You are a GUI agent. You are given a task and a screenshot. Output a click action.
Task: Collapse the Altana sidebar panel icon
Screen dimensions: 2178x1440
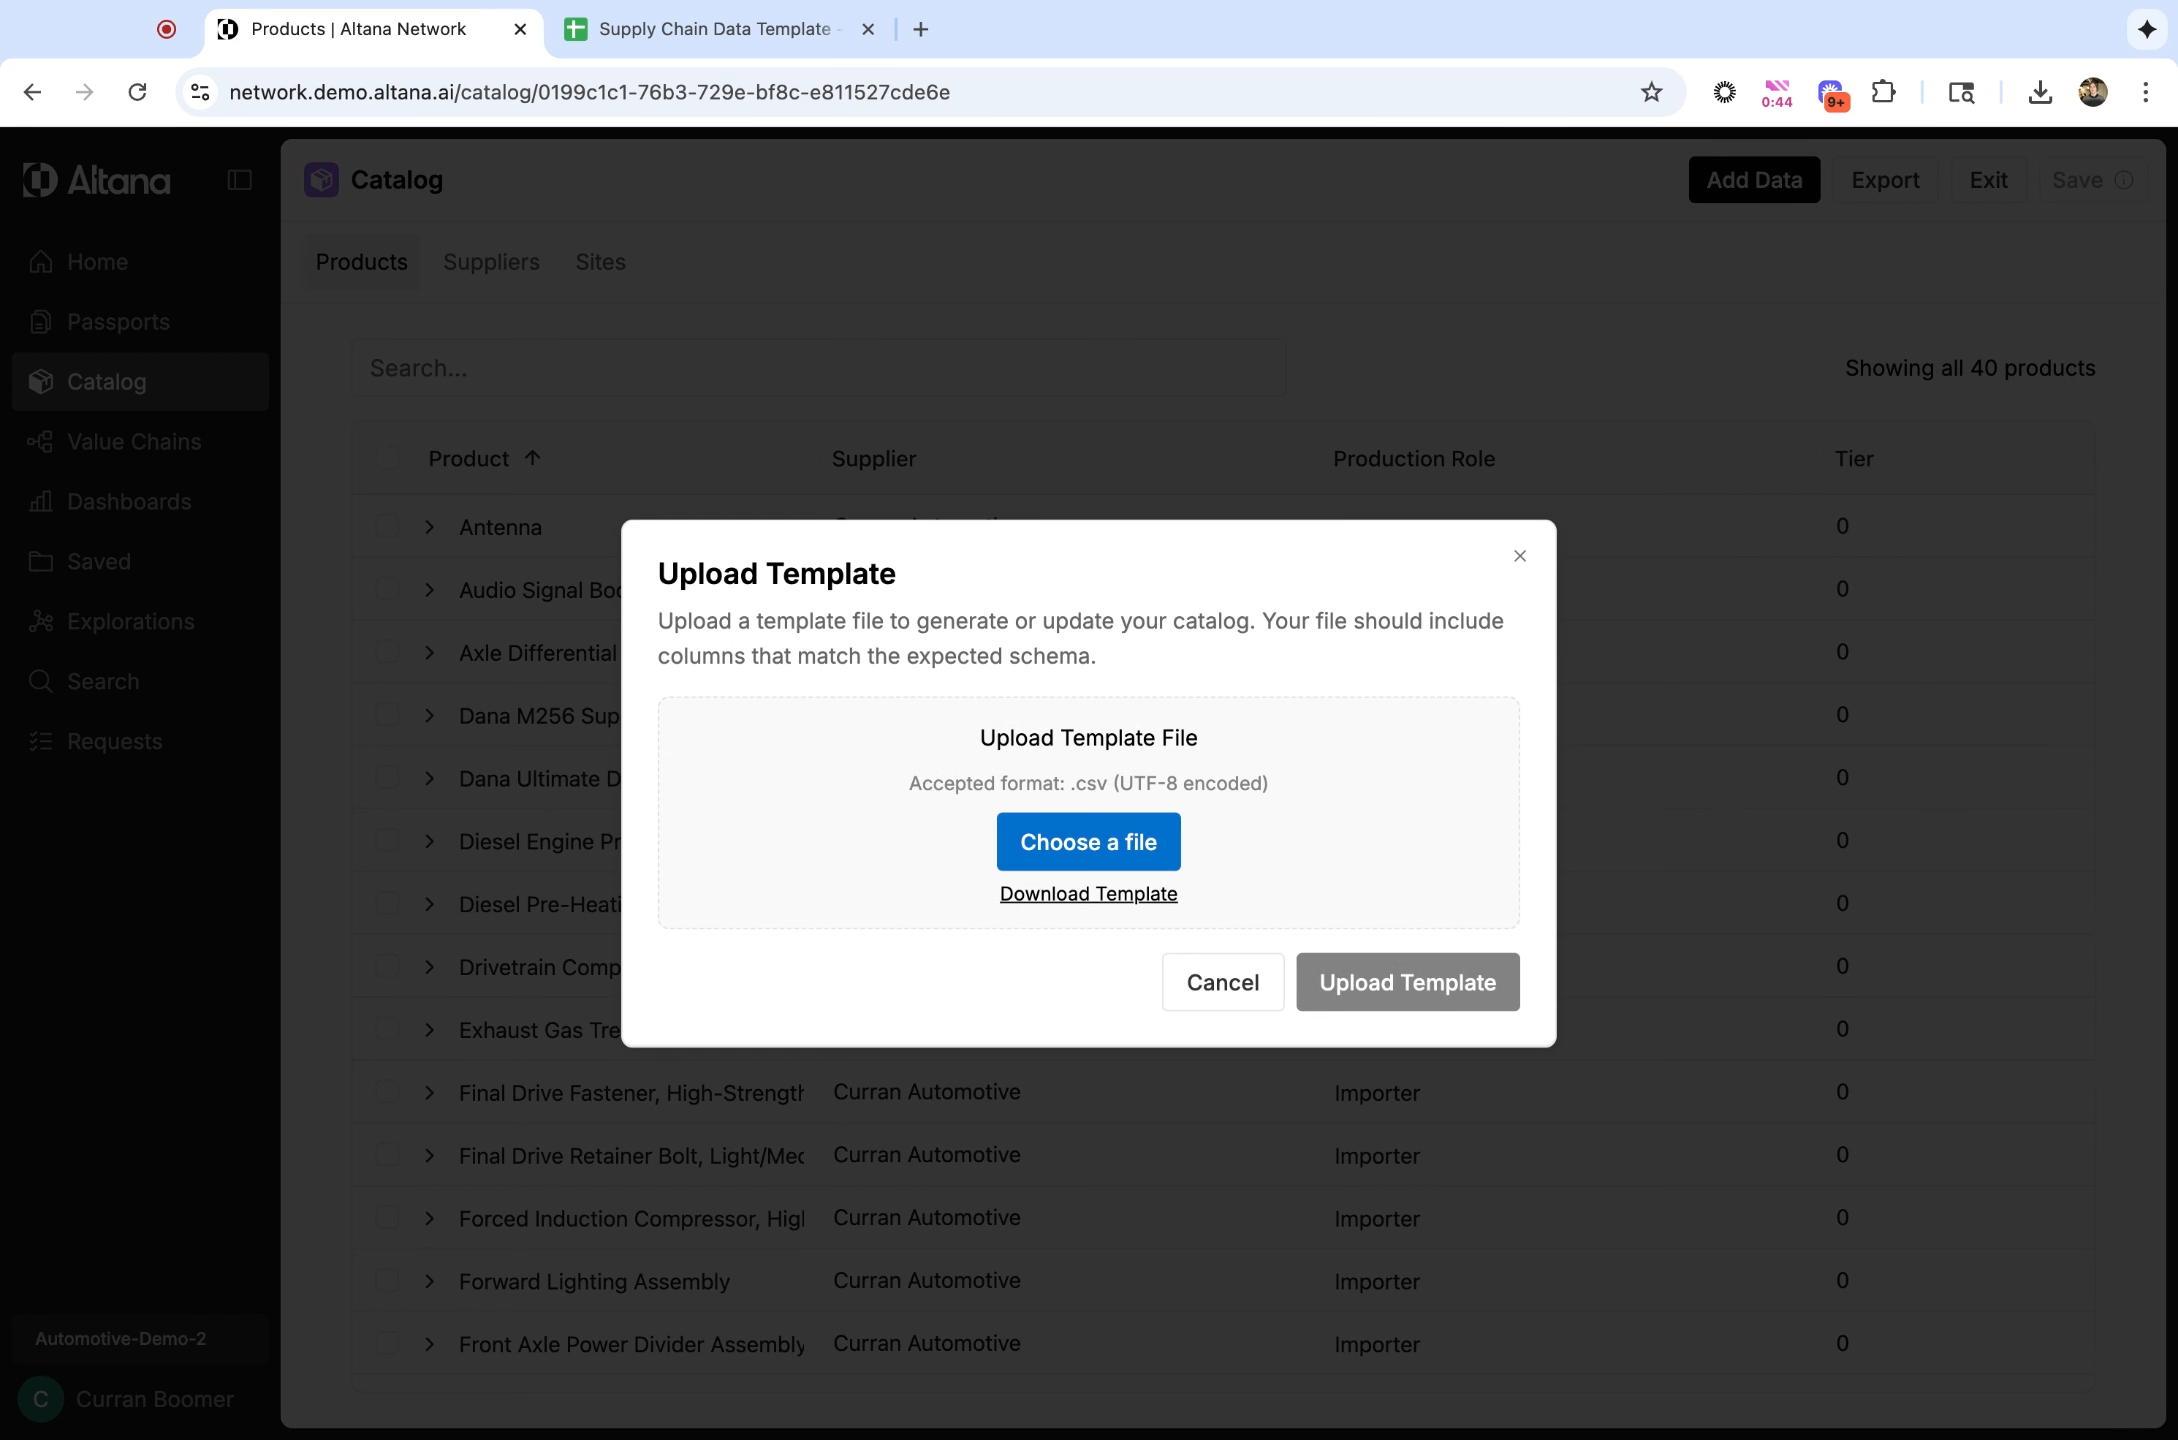(239, 180)
